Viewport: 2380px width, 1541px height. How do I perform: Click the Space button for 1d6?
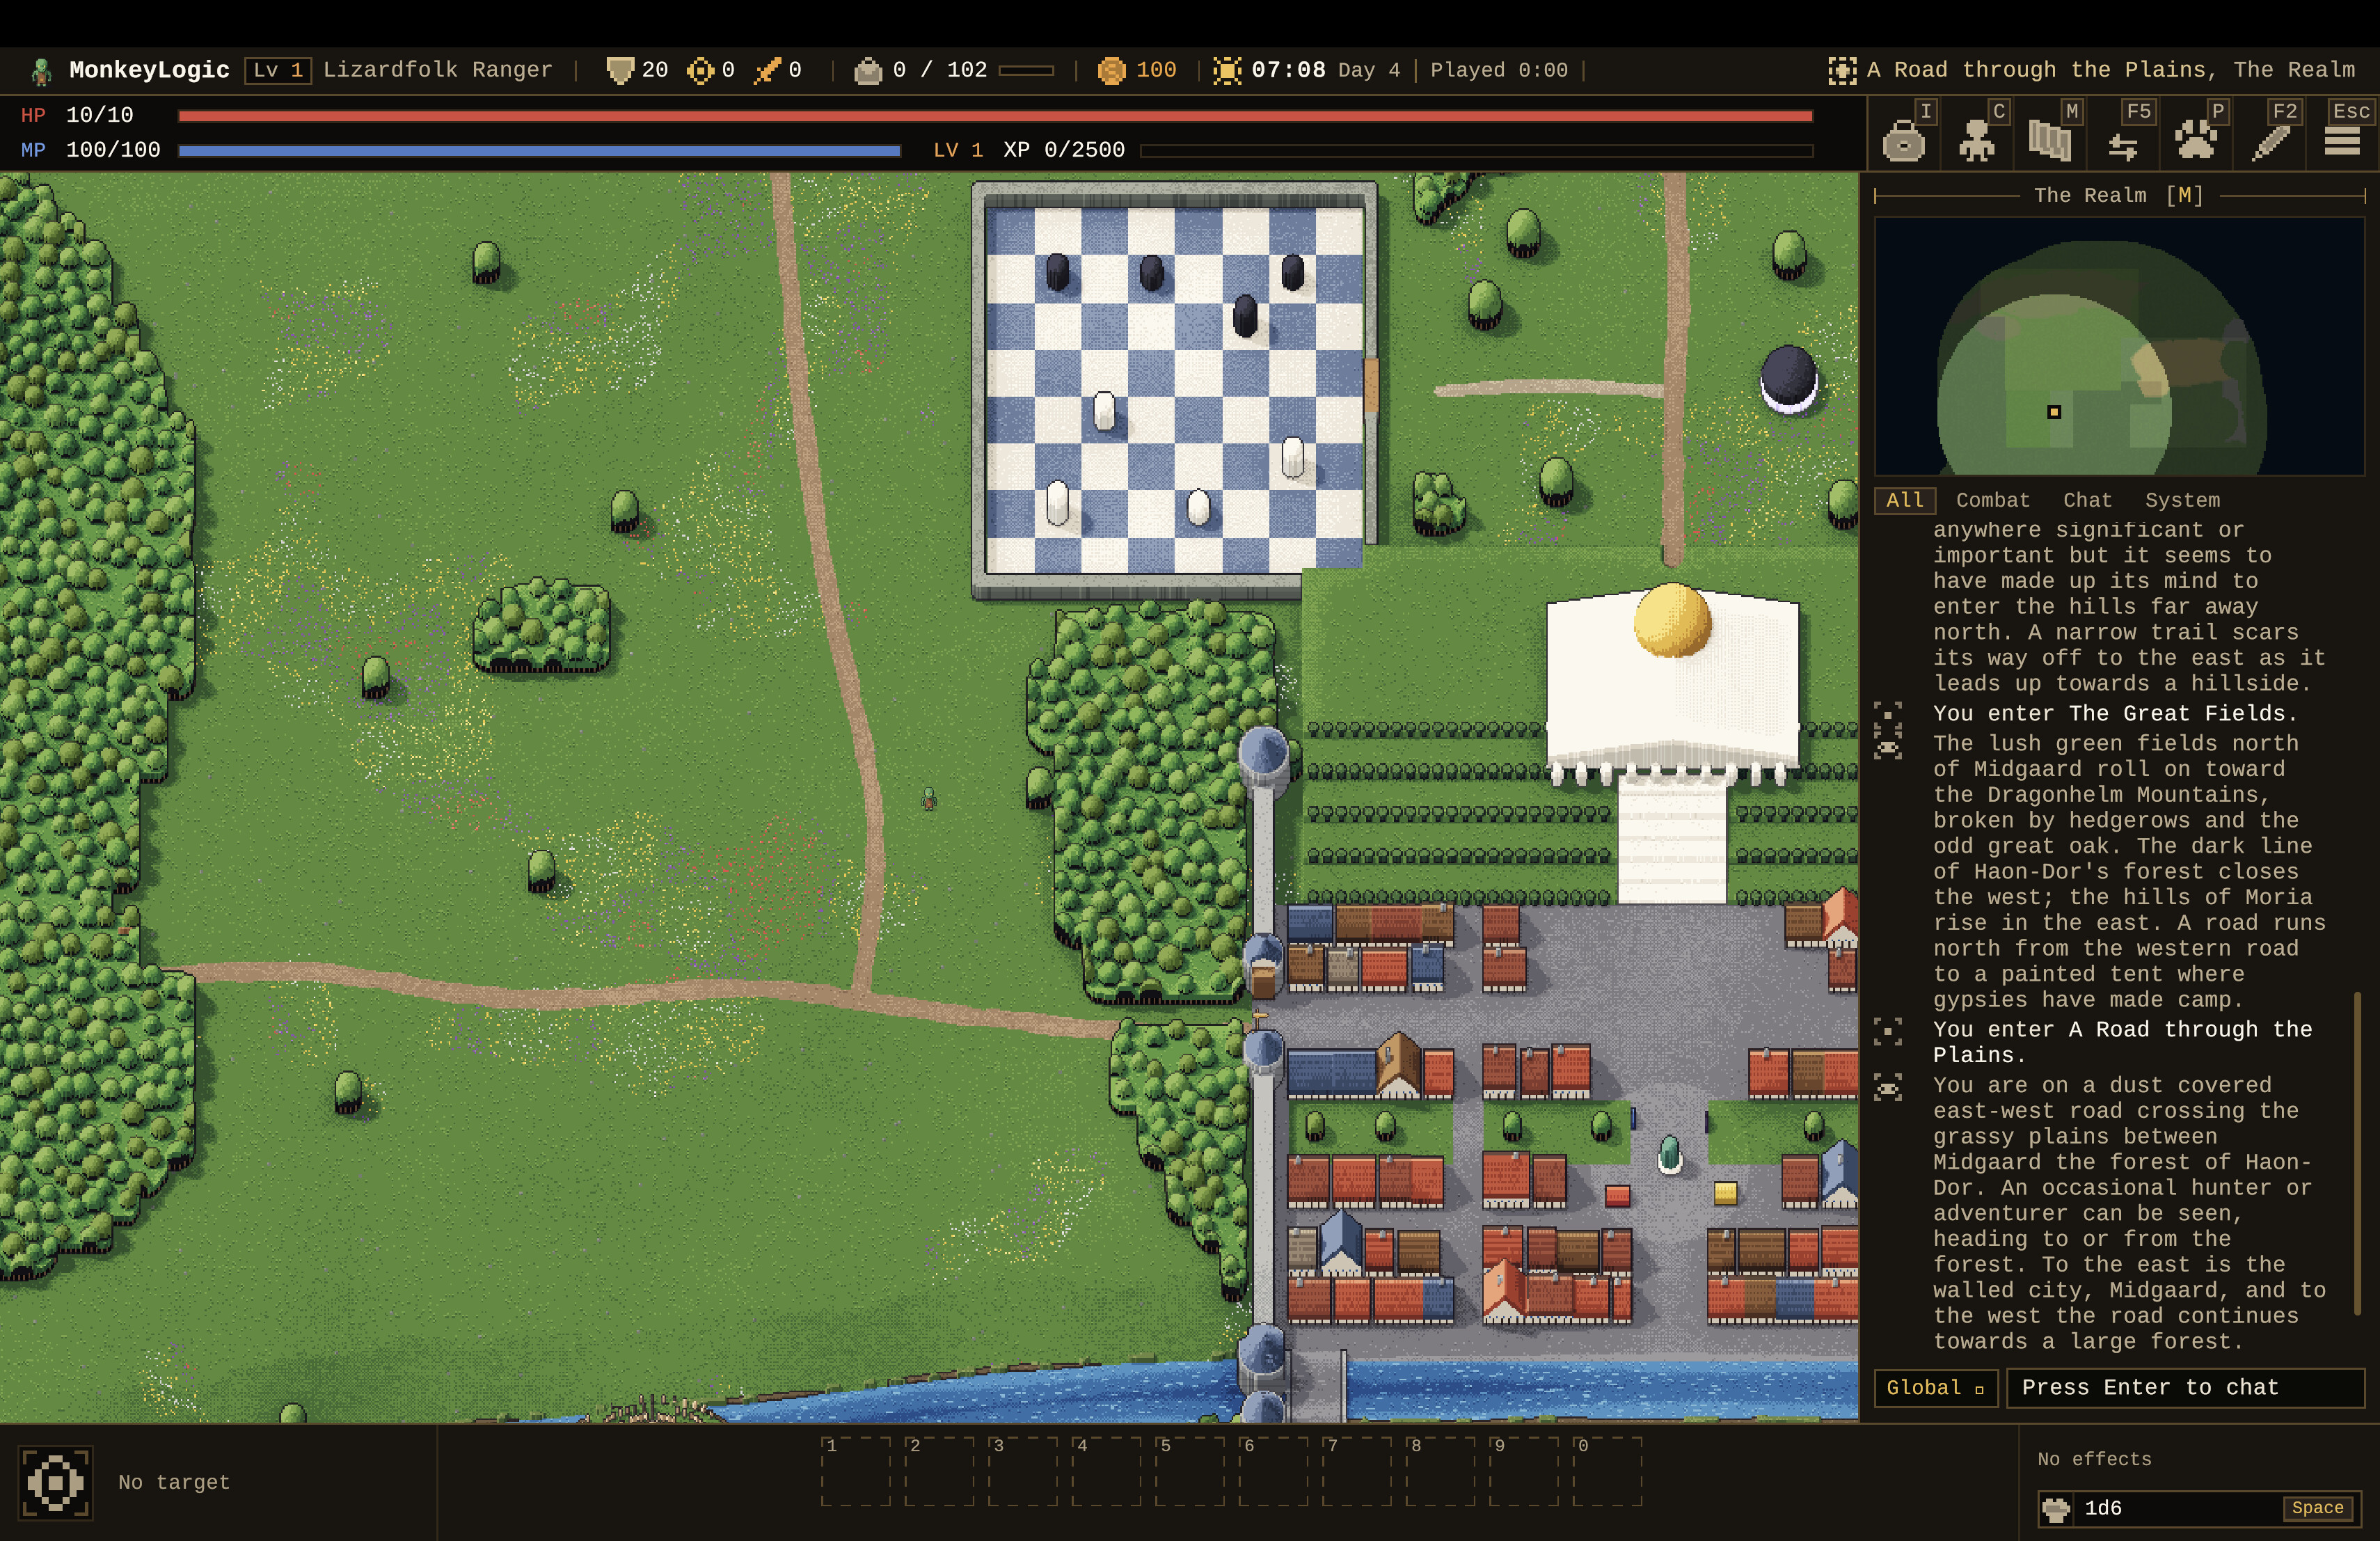pos(2317,1508)
